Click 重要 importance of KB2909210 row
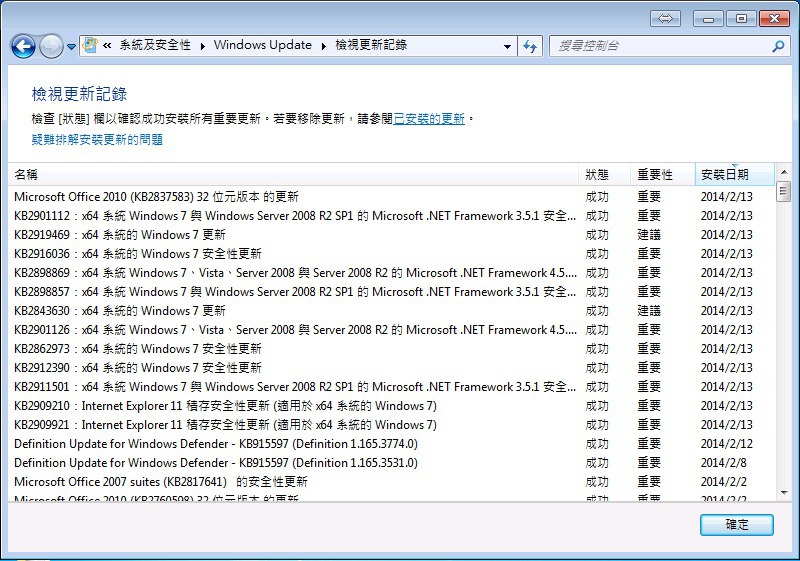Screen dimensions: 800x561 click(649, 406)
